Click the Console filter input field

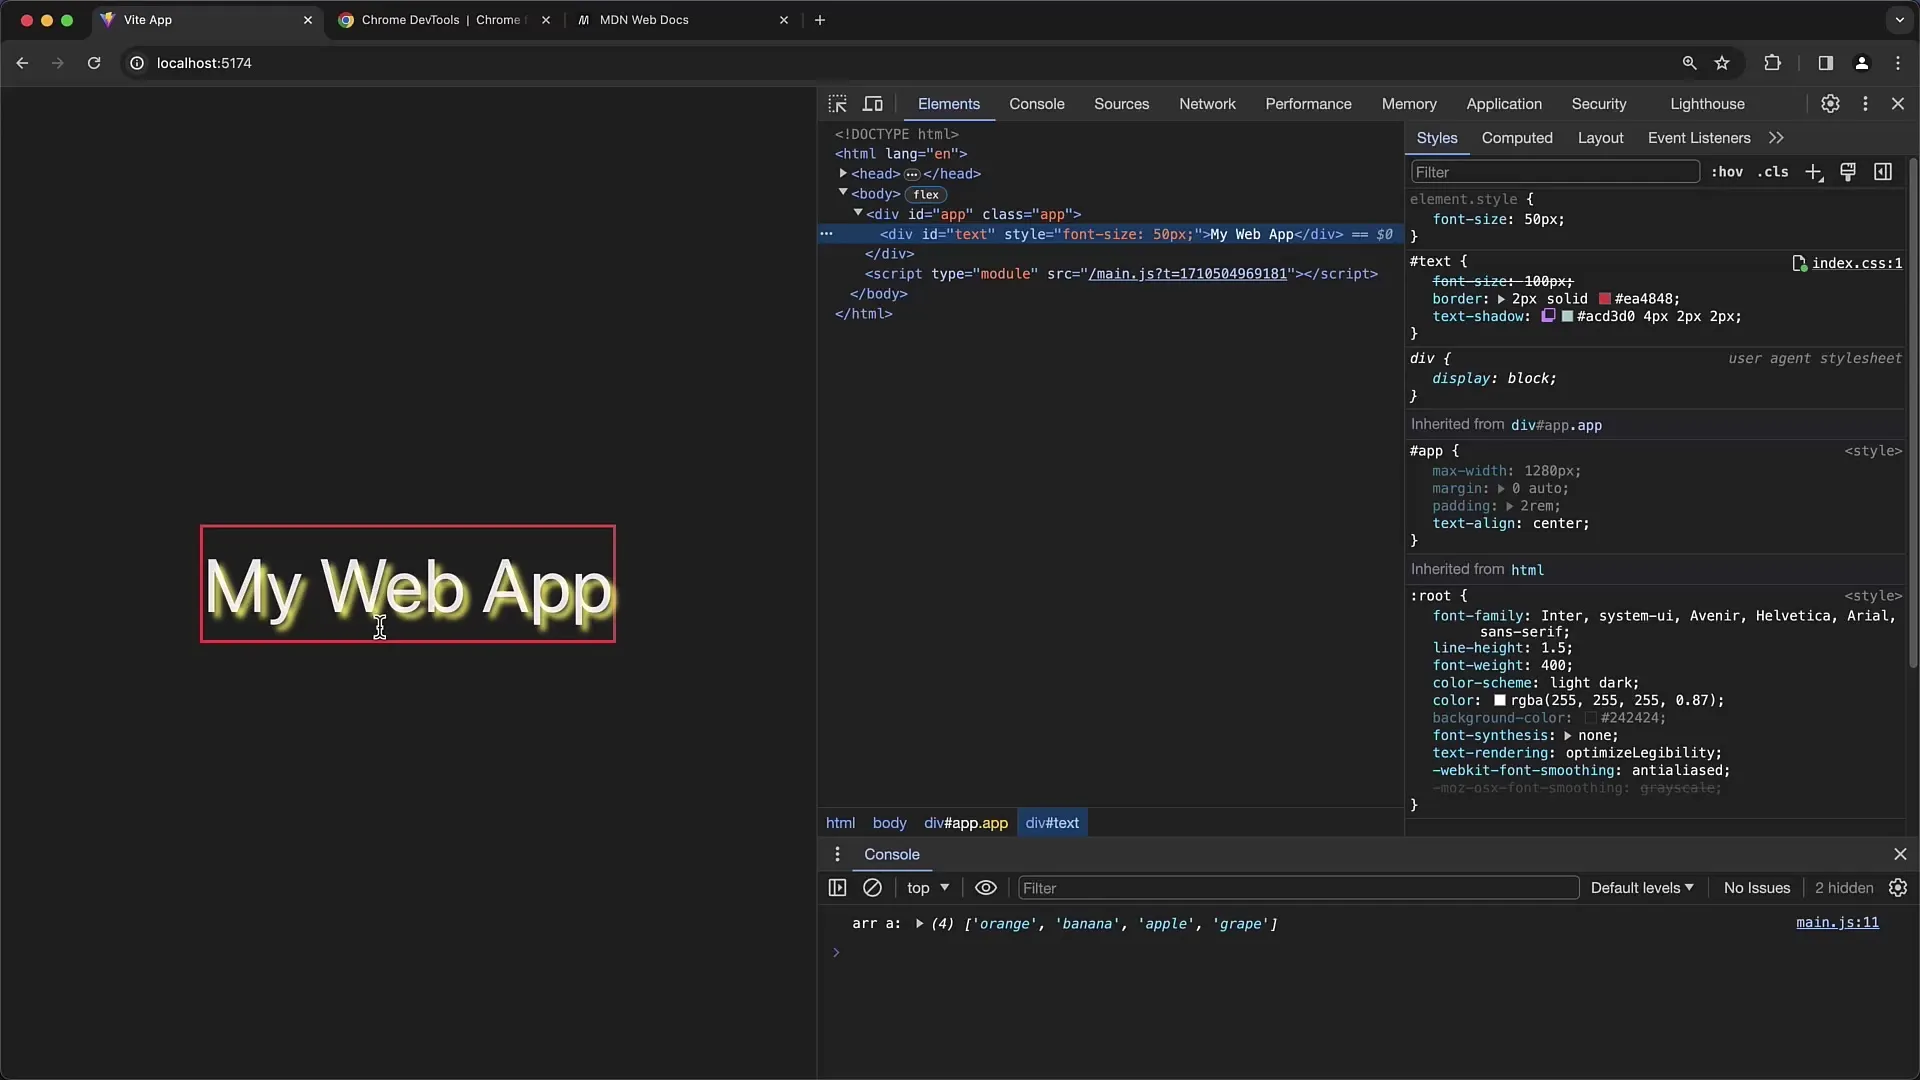[x=1298, y=886]
